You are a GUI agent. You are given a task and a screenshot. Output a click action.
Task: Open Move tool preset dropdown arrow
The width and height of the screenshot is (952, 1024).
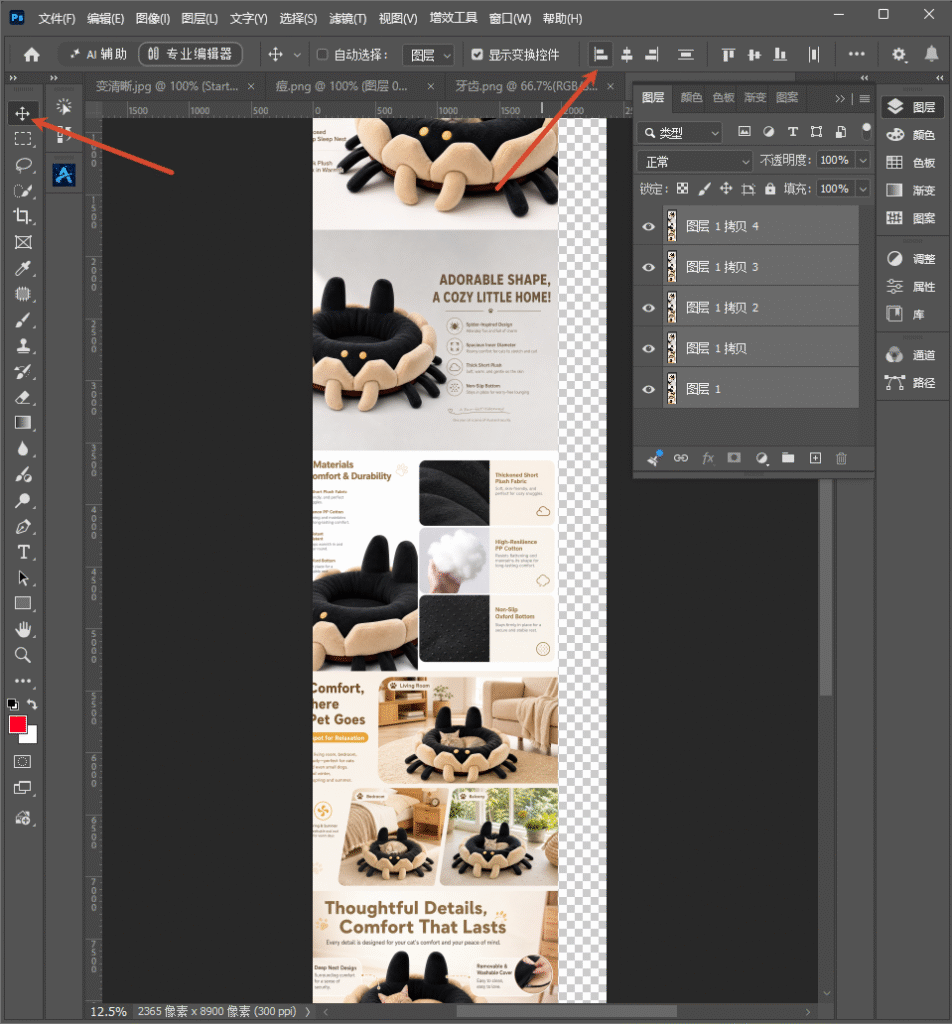pos(297,55)
